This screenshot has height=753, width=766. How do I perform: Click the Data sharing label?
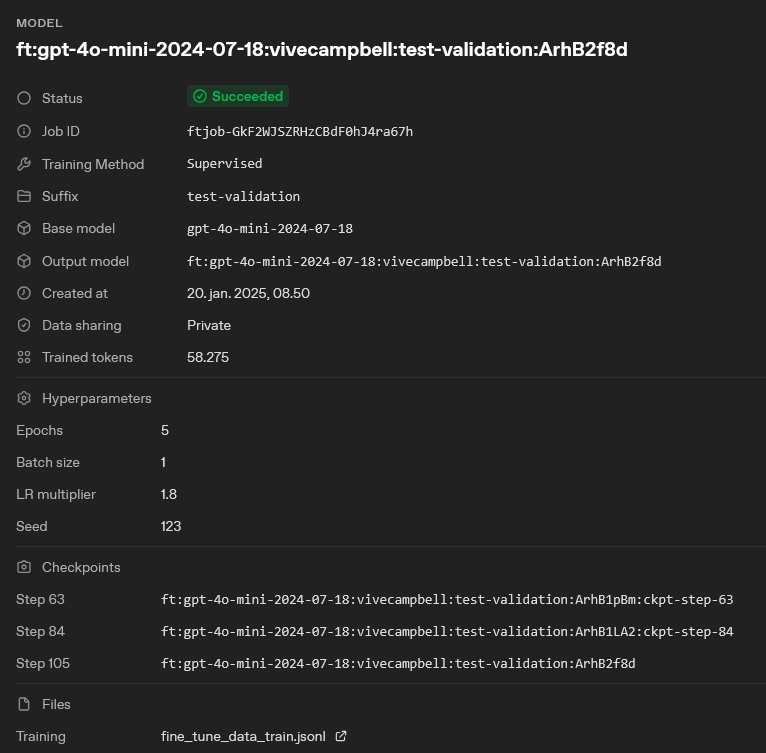(82, 325)
